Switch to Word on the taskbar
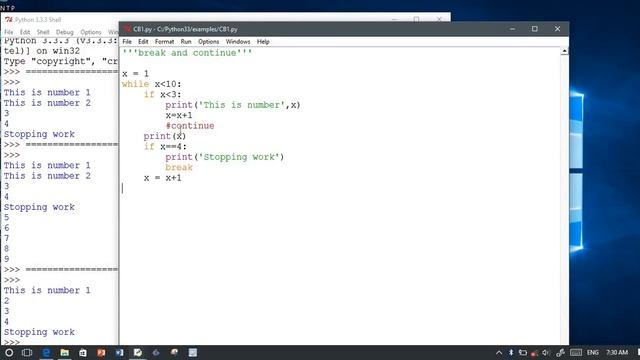Image resolution: width=640 pixels, height=360 pixels. click(119, 352)
